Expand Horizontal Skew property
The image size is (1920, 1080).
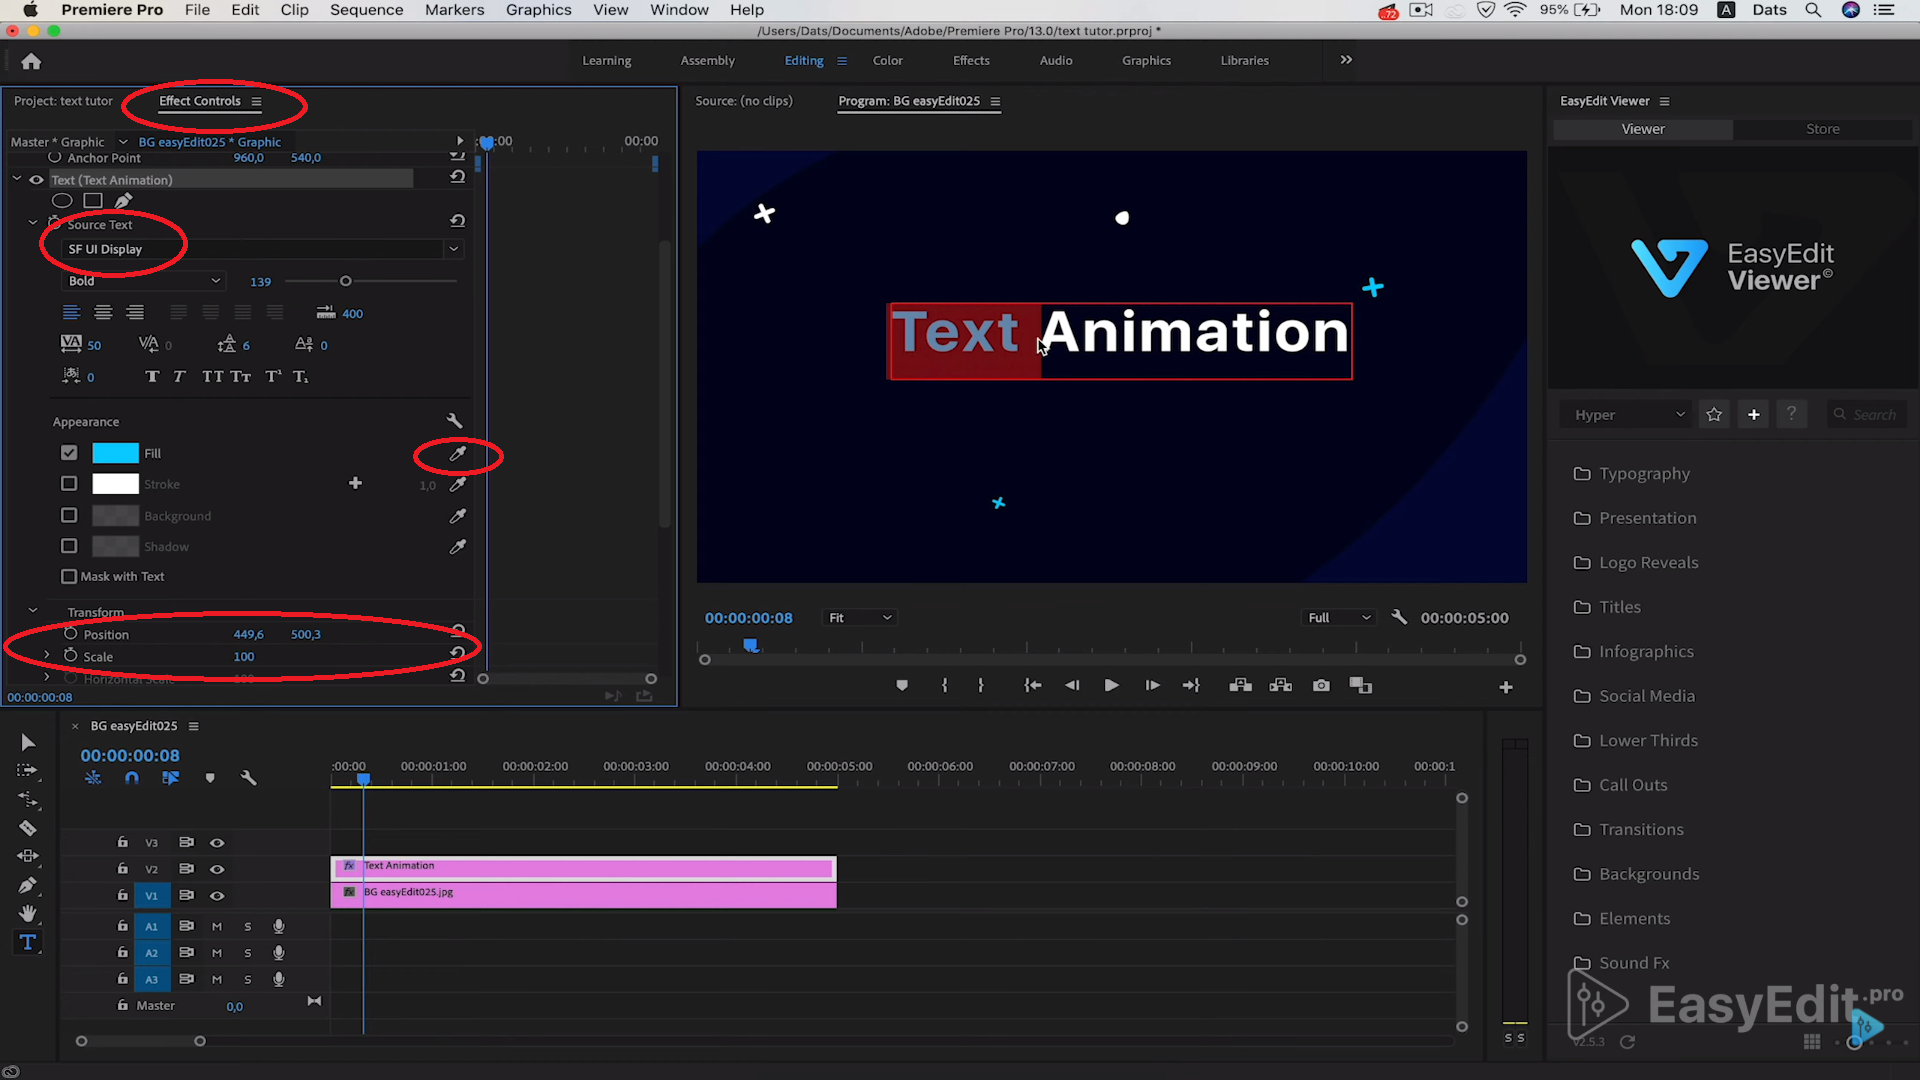[47, 678]
